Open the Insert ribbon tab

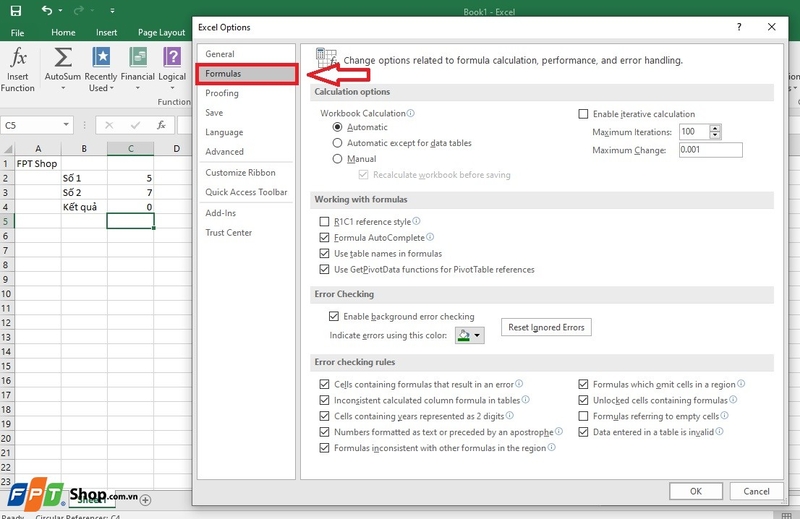point(107,32)
